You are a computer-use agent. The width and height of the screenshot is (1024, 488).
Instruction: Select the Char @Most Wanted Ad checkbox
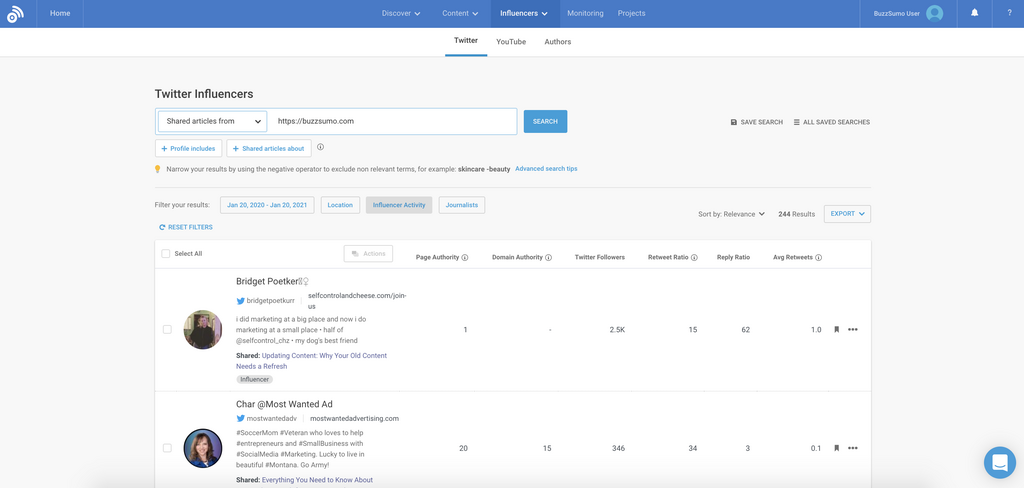tap(167, 448)
